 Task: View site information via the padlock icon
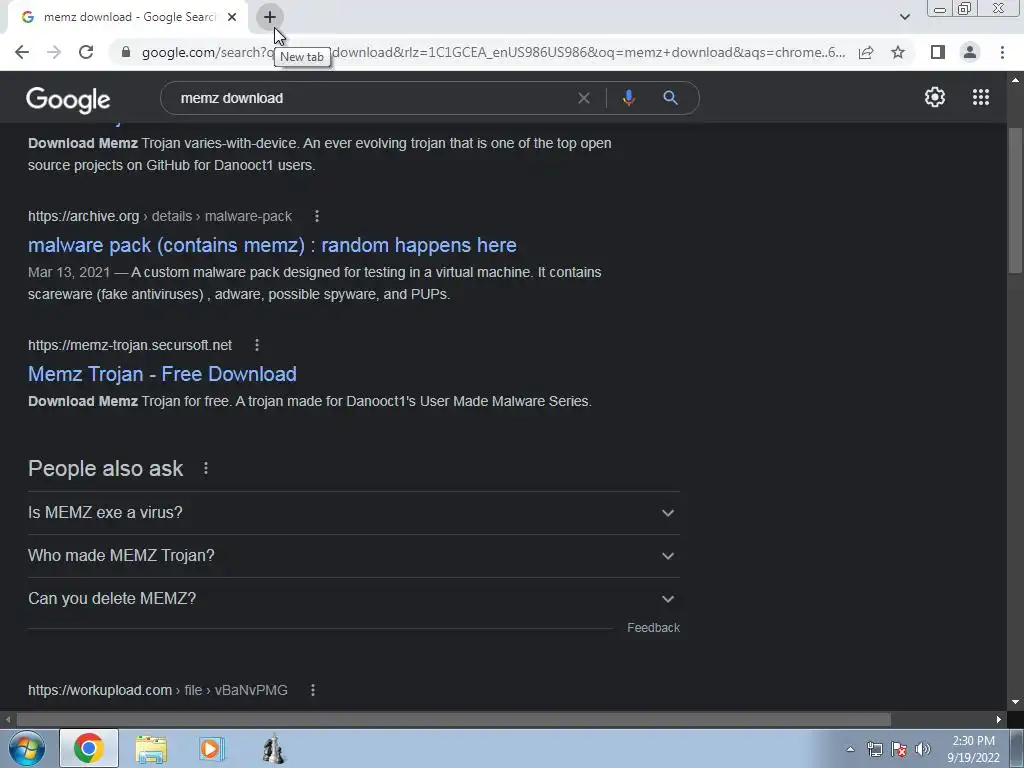click(x=126, y=52)
